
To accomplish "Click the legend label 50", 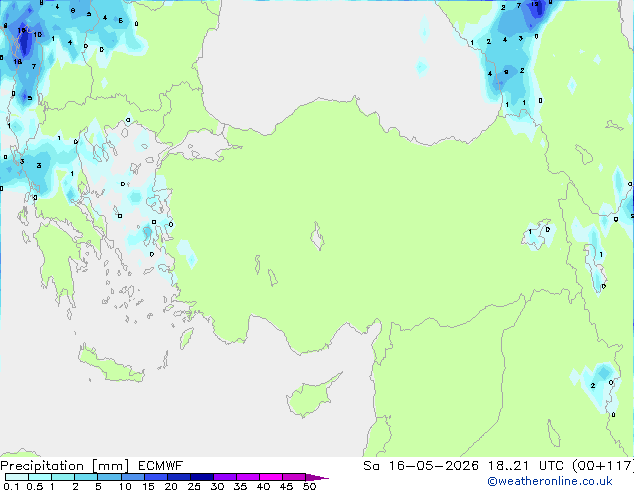I will [x=309, y=486].
